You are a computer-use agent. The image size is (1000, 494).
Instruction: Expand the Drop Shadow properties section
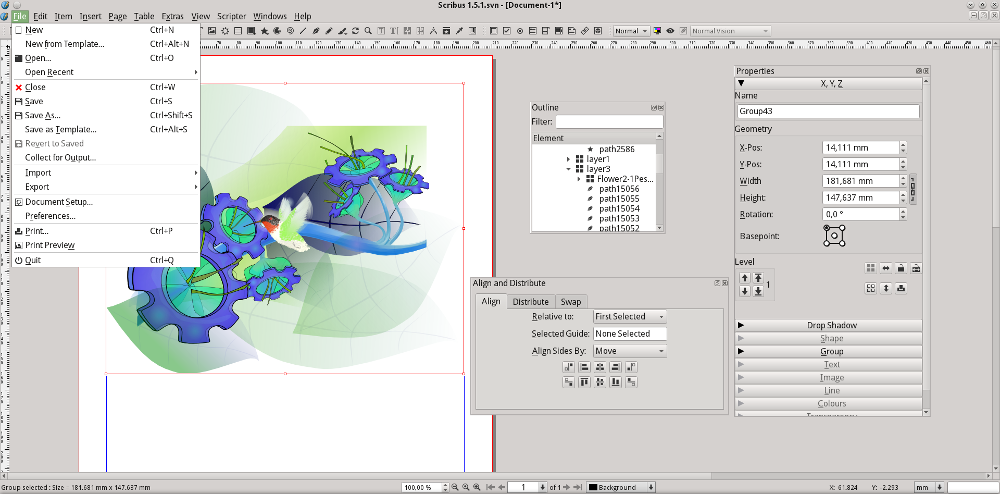click(828, 325)
